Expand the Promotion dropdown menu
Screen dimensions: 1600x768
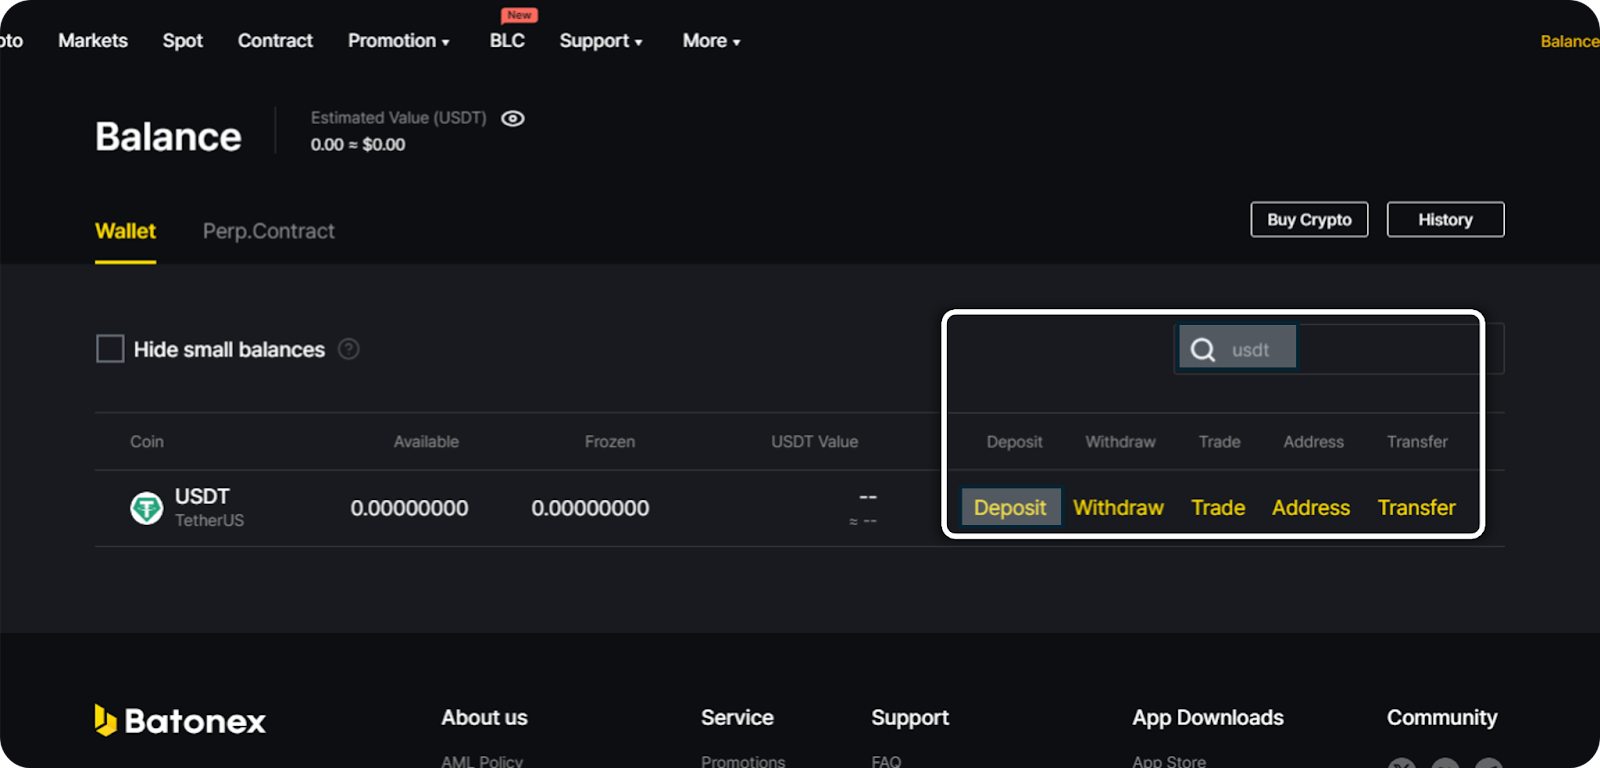pyautogui.click(x=399, y=41)
